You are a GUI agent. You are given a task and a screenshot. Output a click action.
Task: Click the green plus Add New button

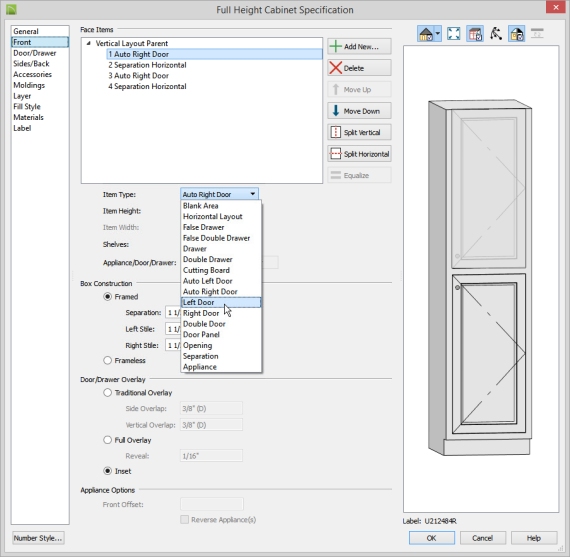[x=359, y=47]
